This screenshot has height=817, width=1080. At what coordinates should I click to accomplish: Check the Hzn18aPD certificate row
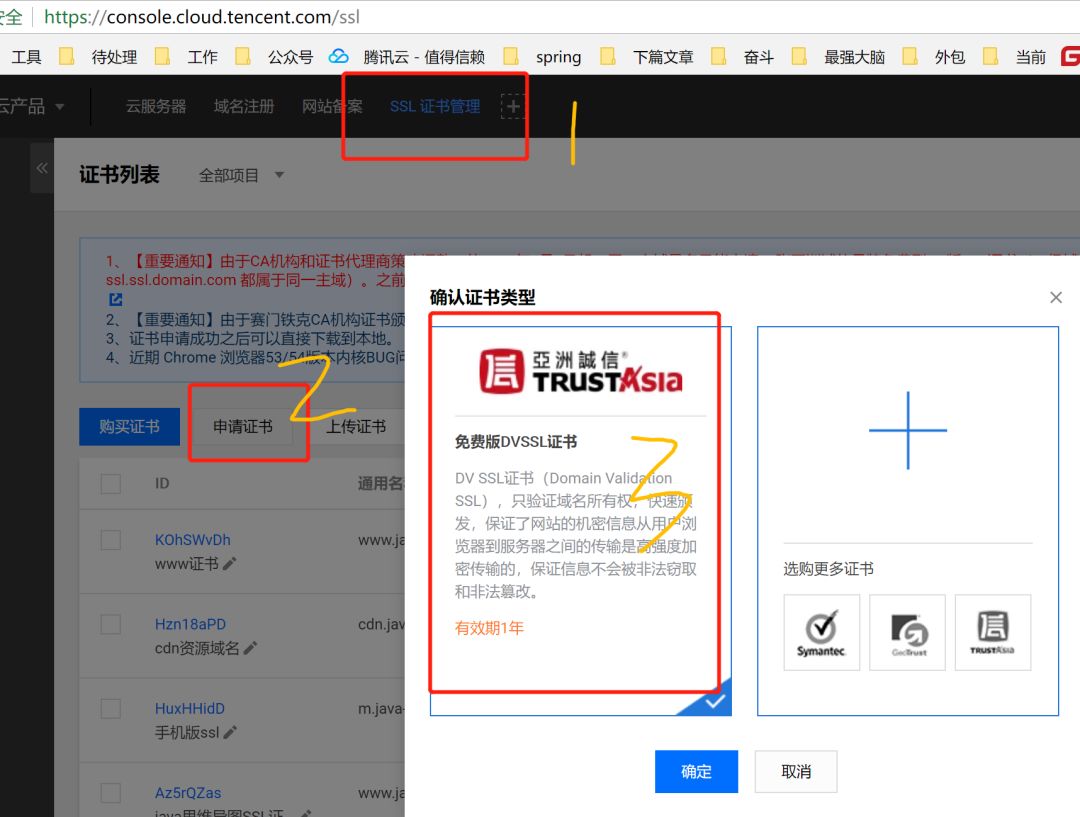(111, 624)
